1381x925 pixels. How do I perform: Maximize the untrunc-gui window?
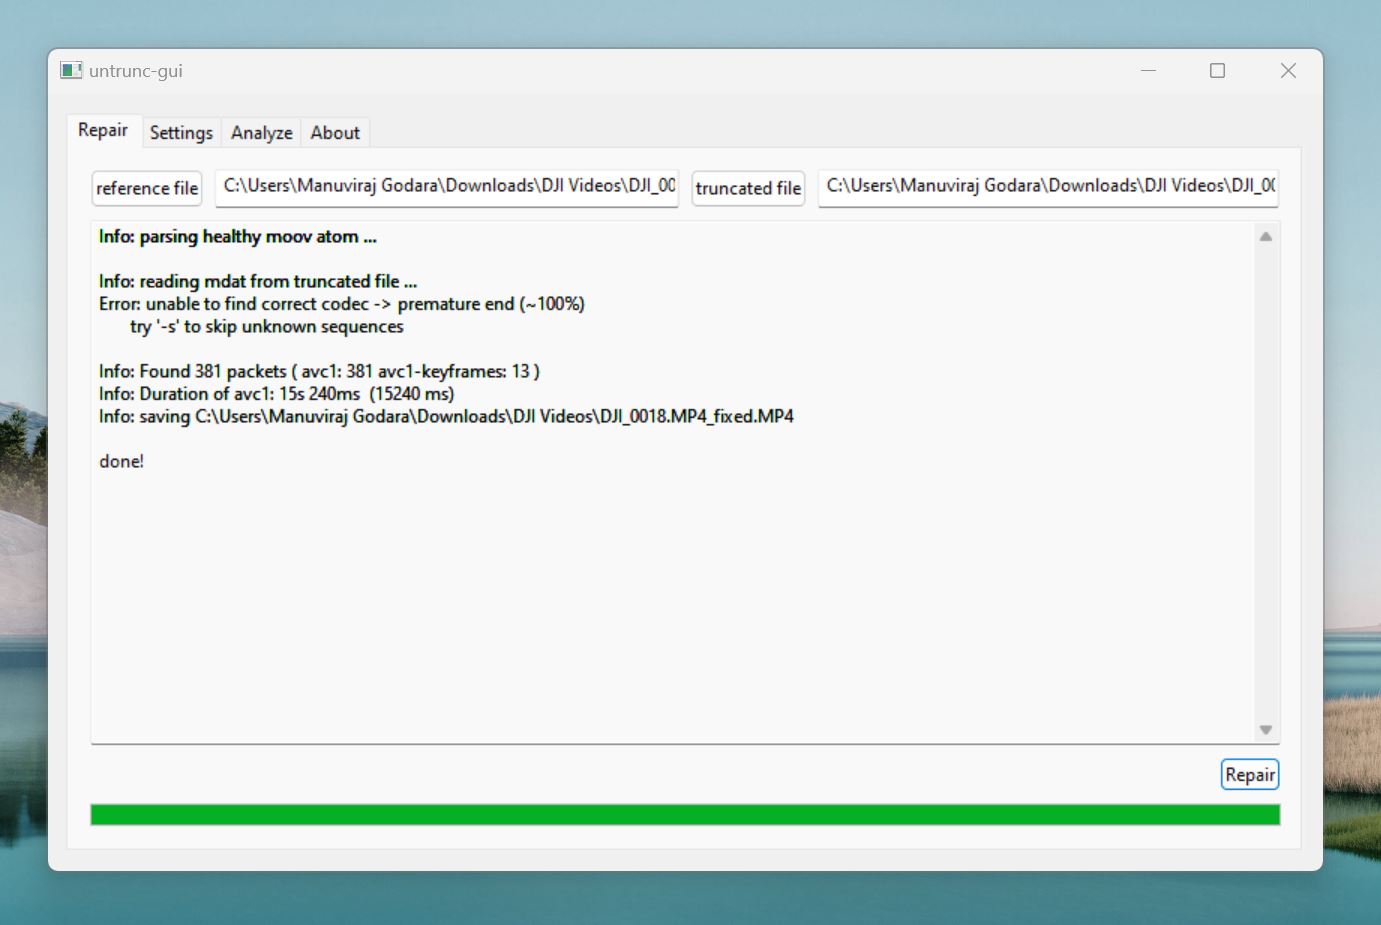coord(1218,71)
